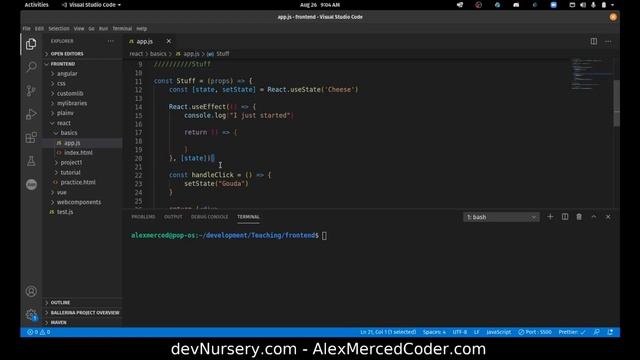Click the UTF-8 encoding status item
The width and height of the screenshot is (640, 360).
pyautogui.click(x=460, y=332)
